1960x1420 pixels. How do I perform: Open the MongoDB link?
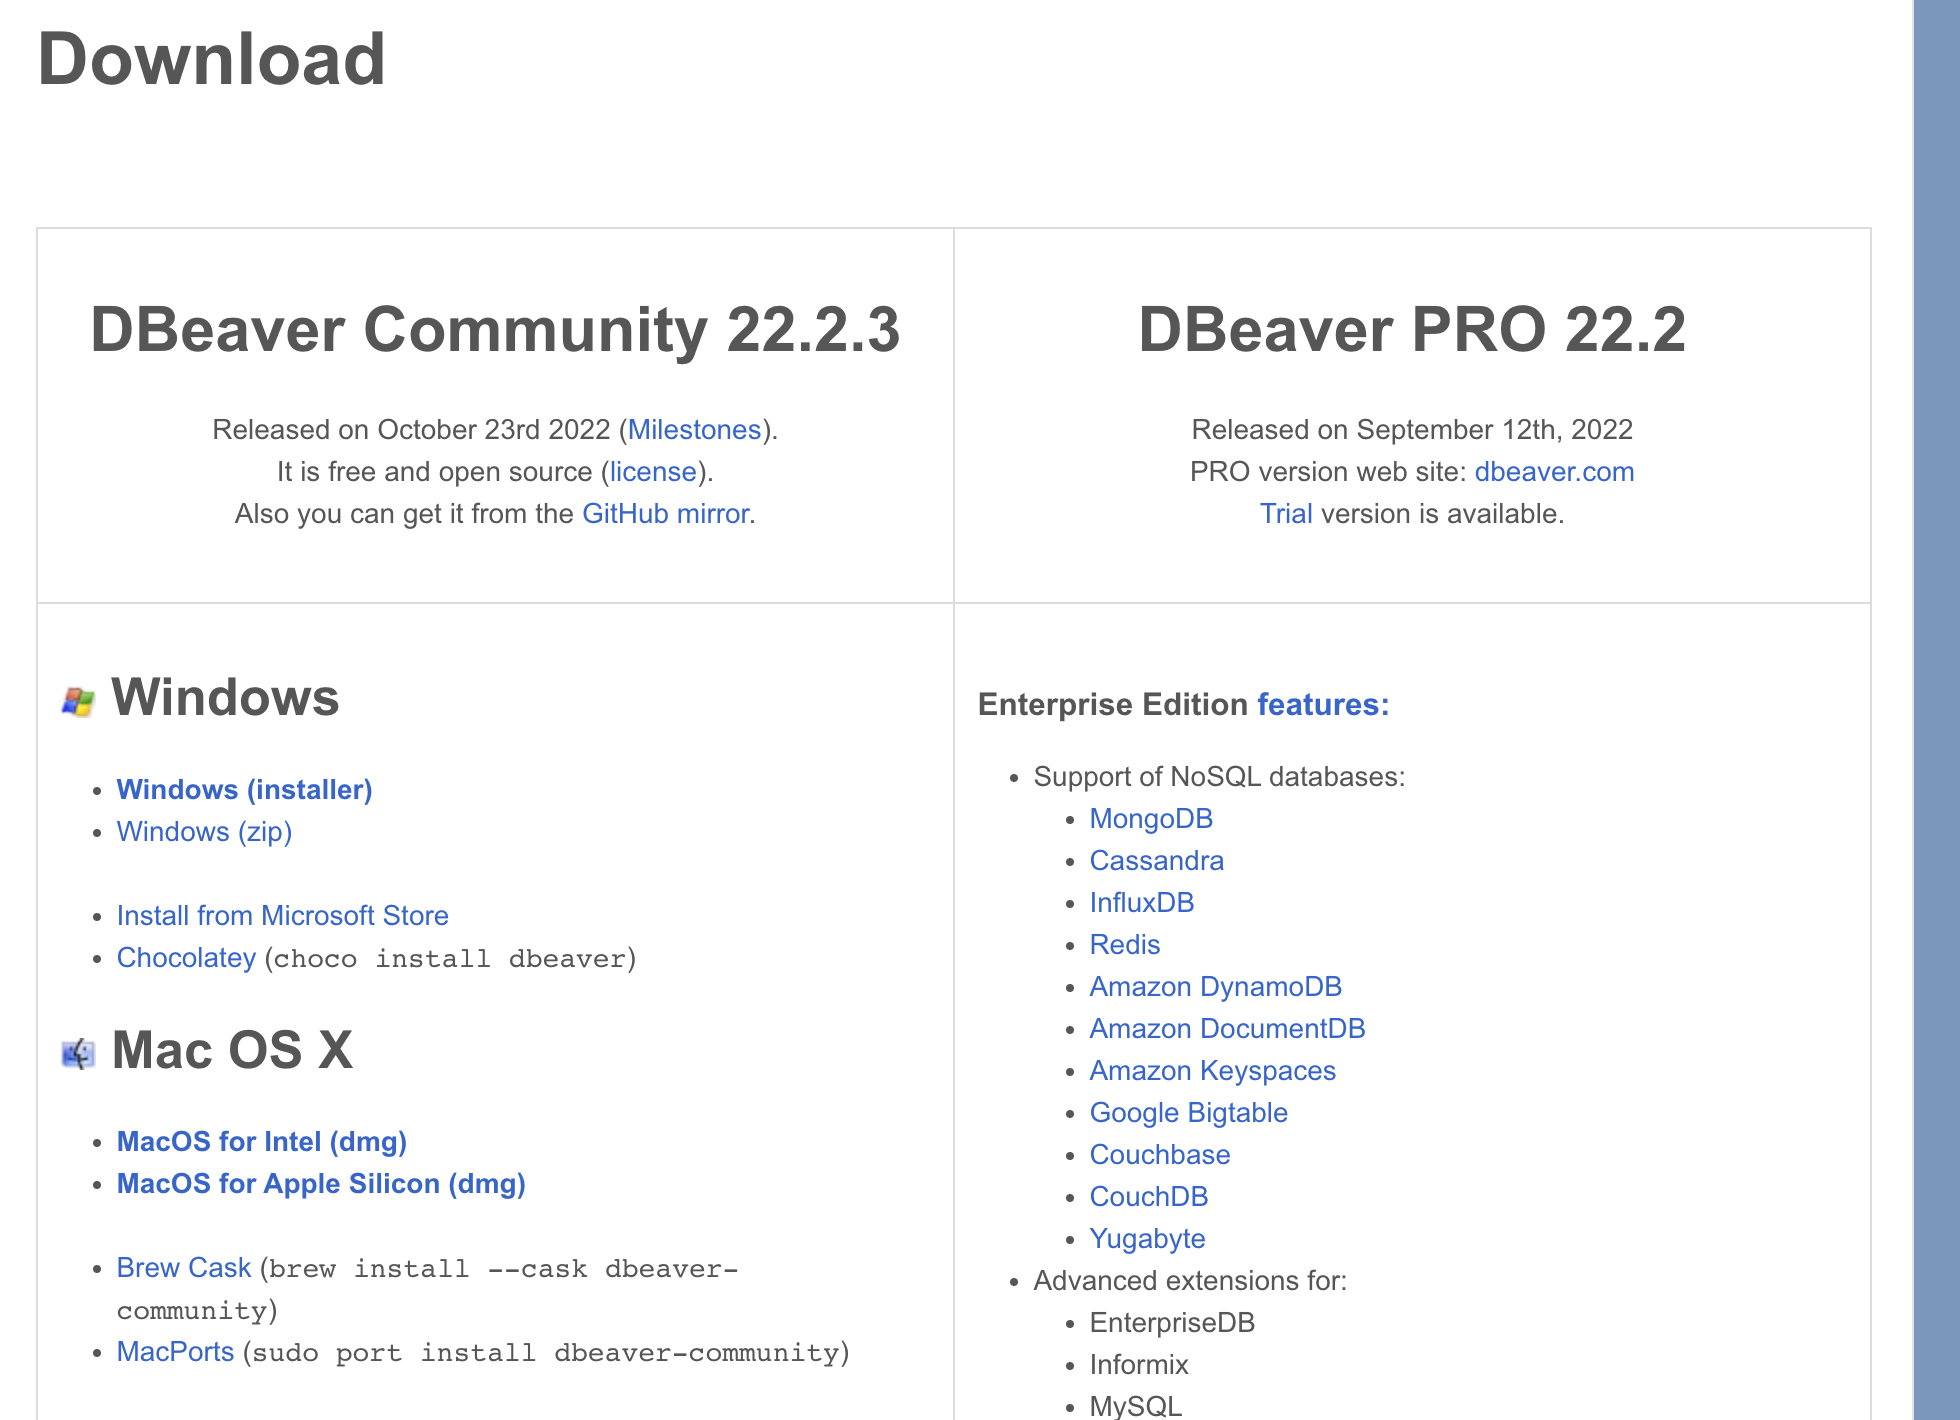1151,819
